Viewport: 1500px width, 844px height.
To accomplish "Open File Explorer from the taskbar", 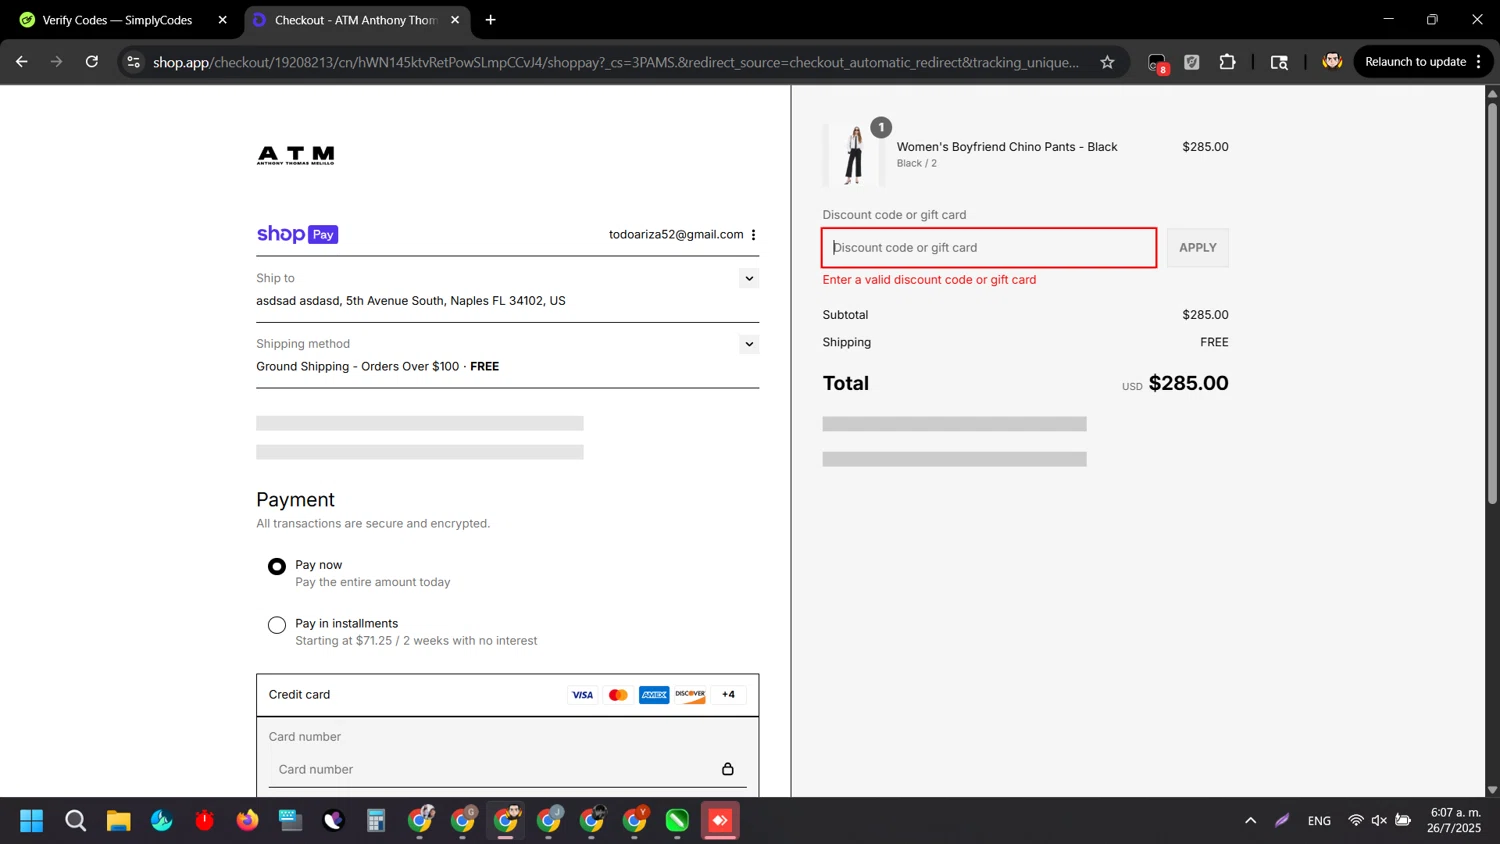I will point(118,821).
